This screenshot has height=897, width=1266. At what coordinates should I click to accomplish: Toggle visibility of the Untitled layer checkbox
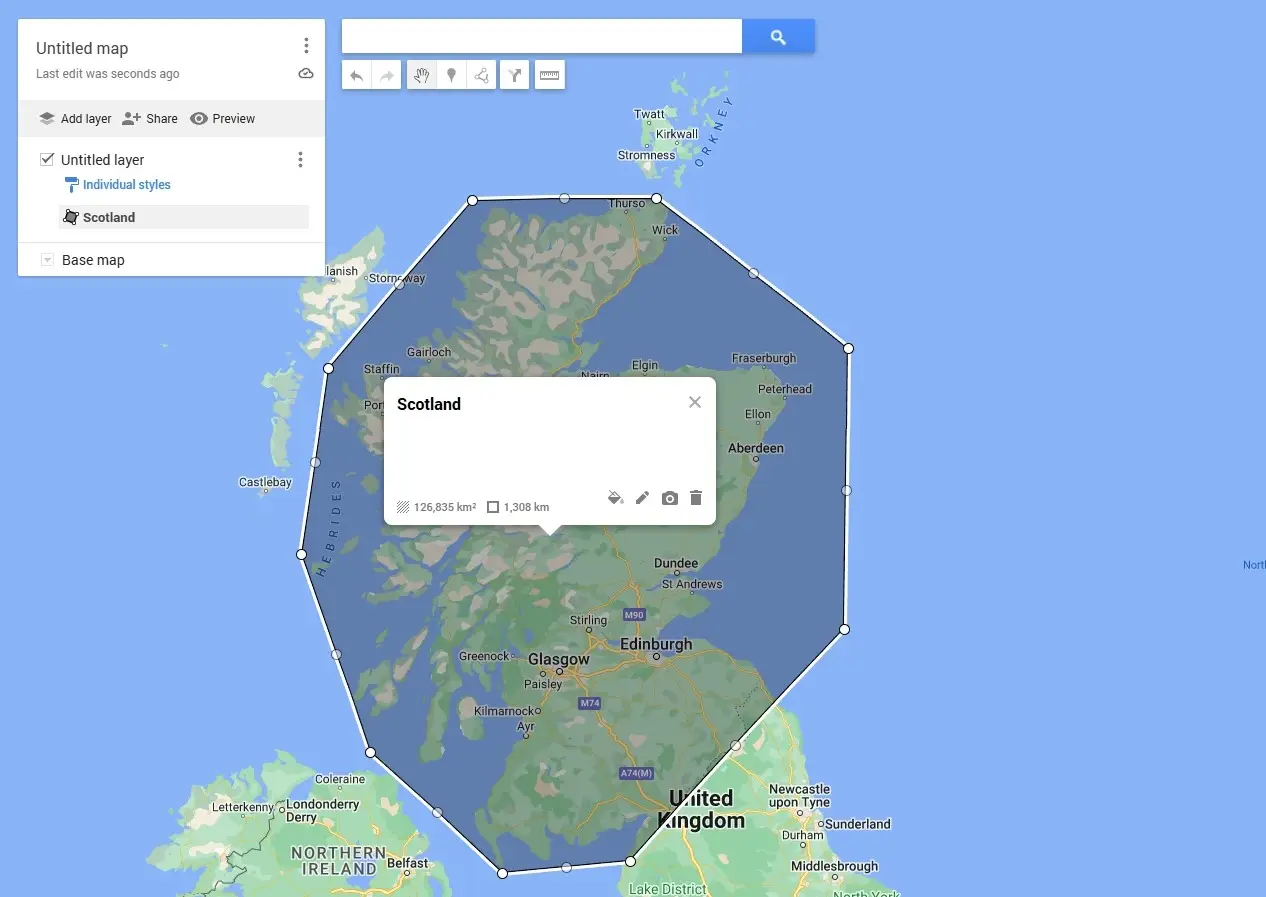[x=46, y=158]
